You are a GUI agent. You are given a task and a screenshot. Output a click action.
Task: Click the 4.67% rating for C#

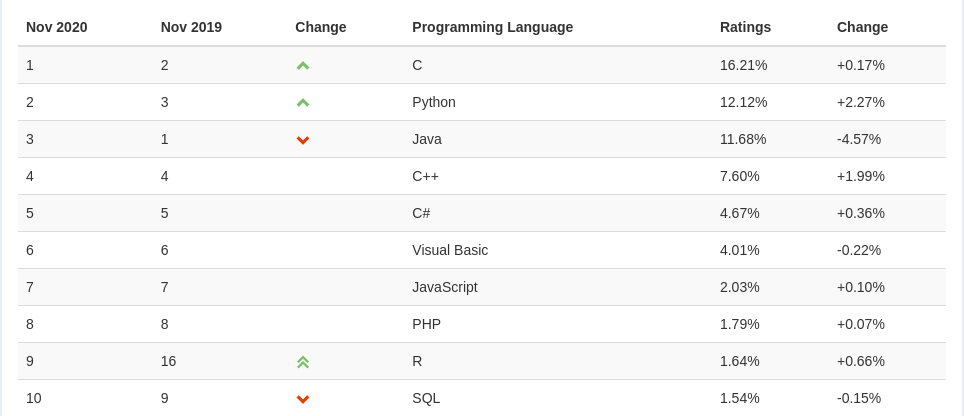[739, 213]
